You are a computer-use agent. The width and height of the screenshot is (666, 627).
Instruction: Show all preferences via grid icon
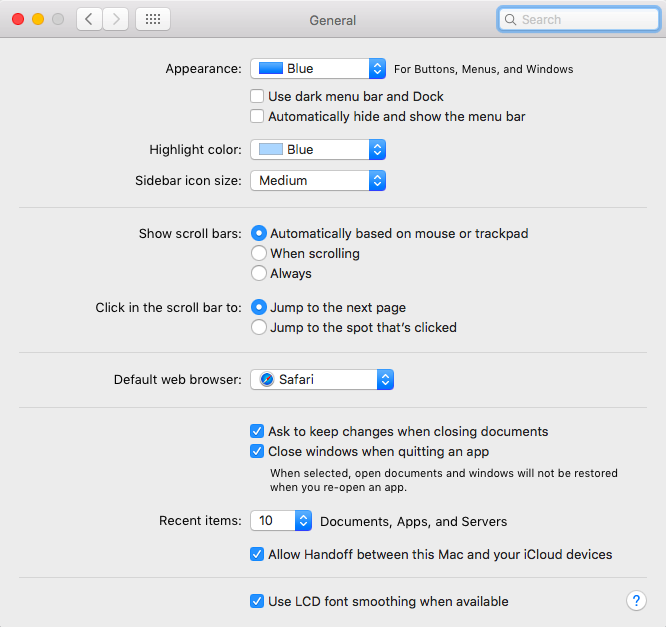(x=153, y=19)
